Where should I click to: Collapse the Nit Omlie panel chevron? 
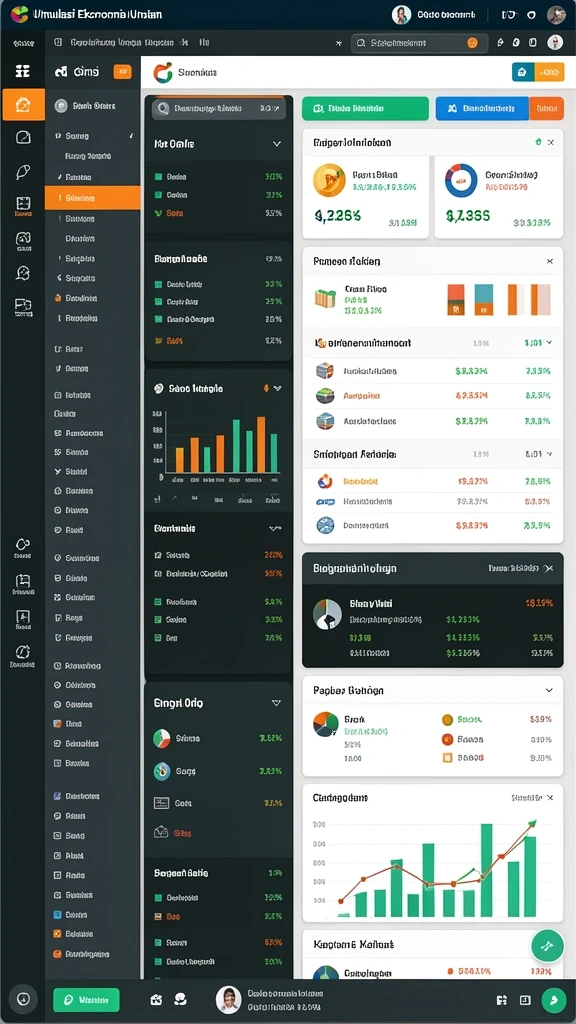click(276, 144)
